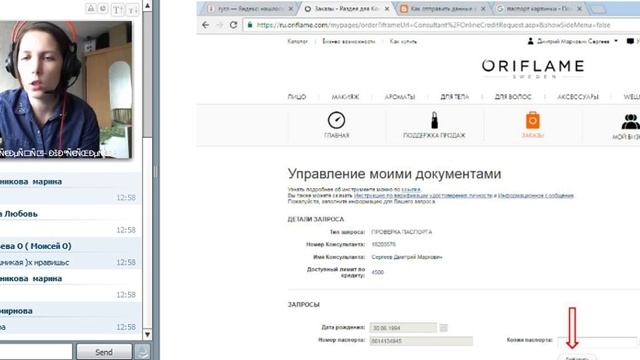The height and width of the screenshot is (360, 640).
Task: Click the Oriflame Sweden logo
Action: tap(533, 68)
